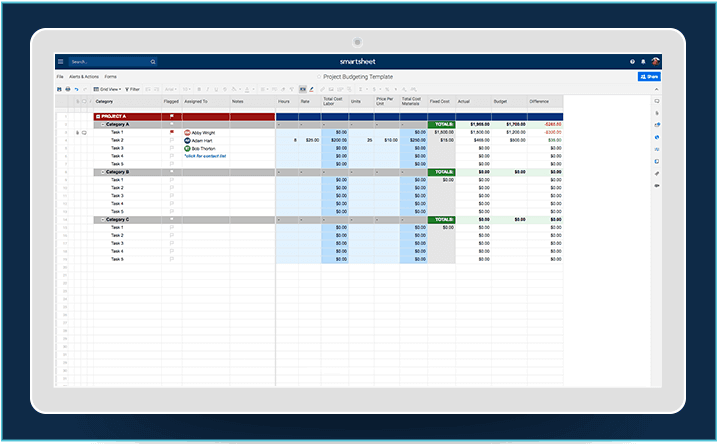This screenshot has width=718, height=444.
Task: Open the Alerts & Actions menu
Action: pyautogui.click(x=83, y=76)
